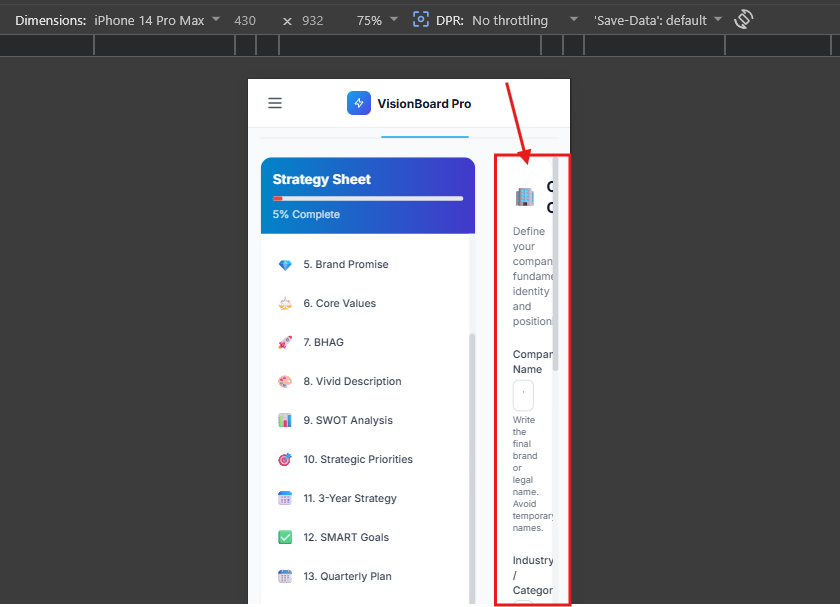
Task: Click the Dimensions: label
Action: [x=50, y=20]
